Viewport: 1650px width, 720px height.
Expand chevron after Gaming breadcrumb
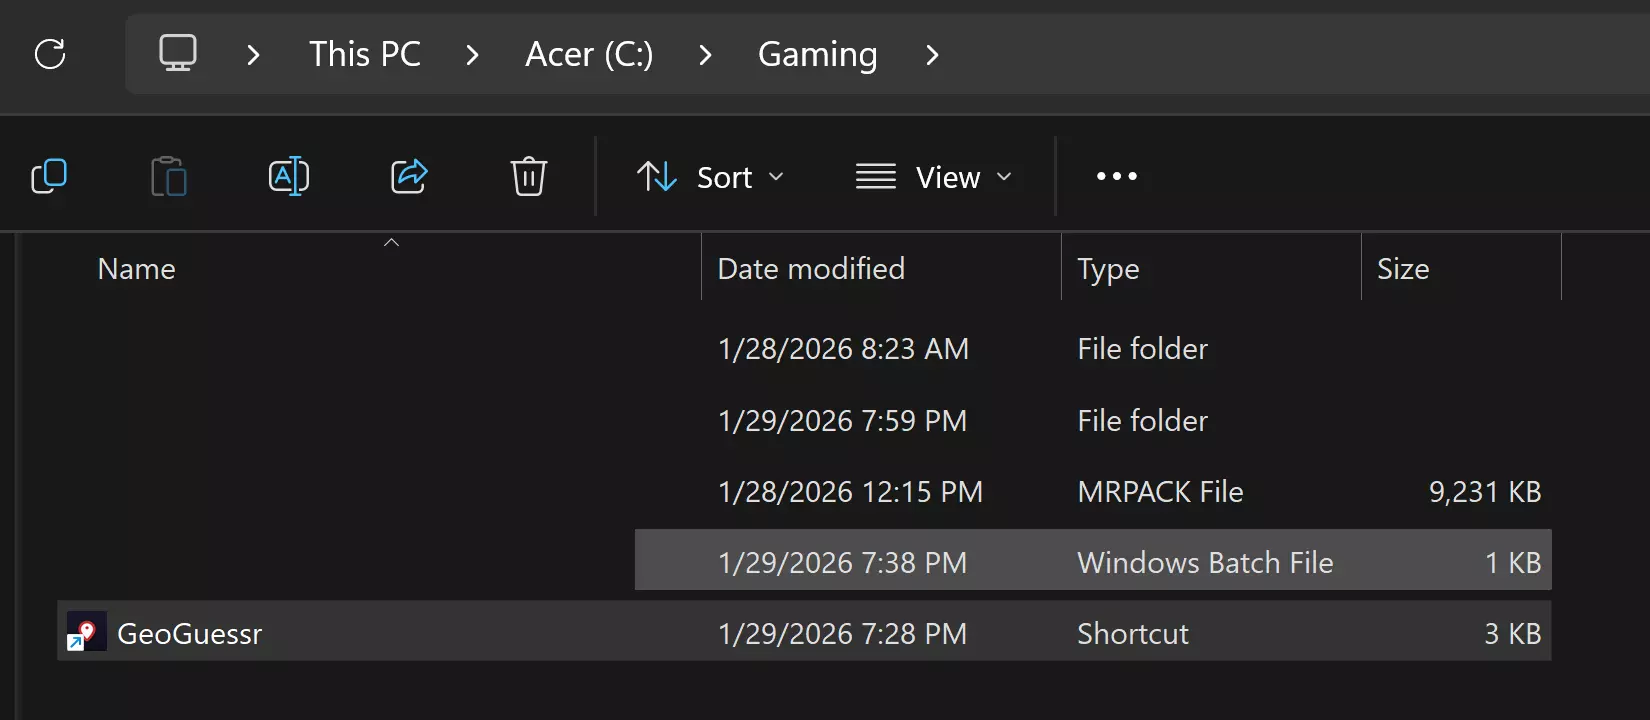click(932, 55)
